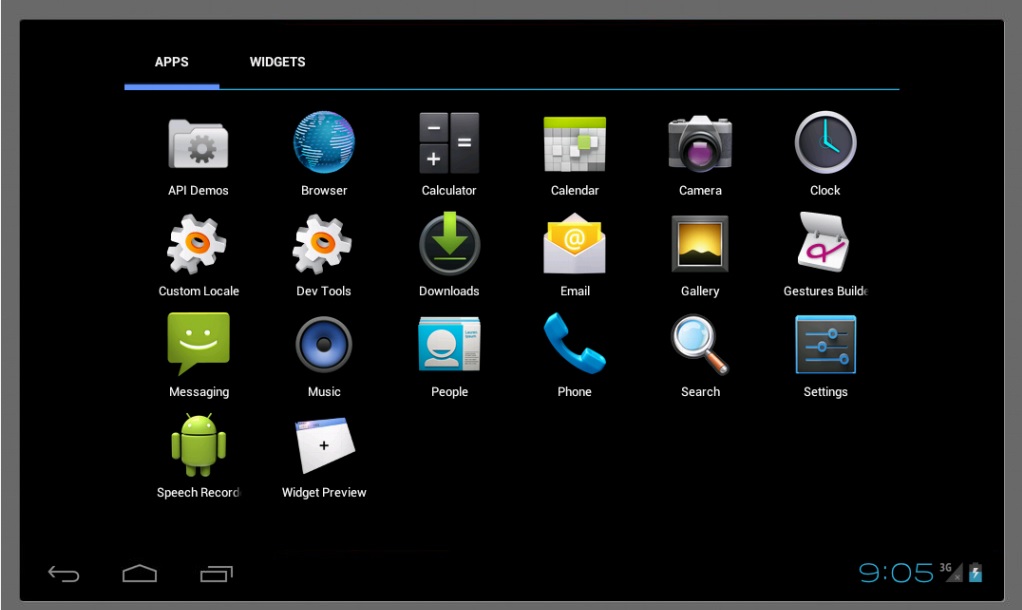Viewport: 1022px width, 610px height.
Task: Click the 3G signal indicator
Action: [951, 572]
